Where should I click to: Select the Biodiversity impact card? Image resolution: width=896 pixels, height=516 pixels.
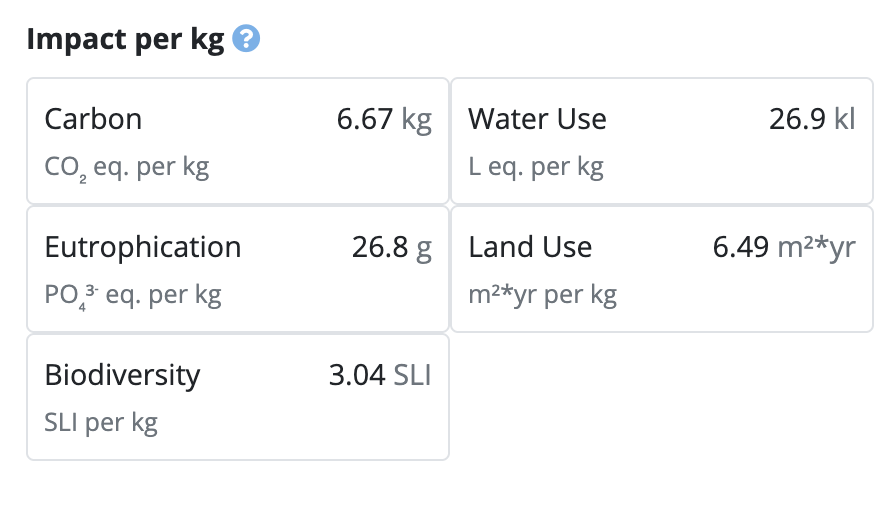(238, 397)
